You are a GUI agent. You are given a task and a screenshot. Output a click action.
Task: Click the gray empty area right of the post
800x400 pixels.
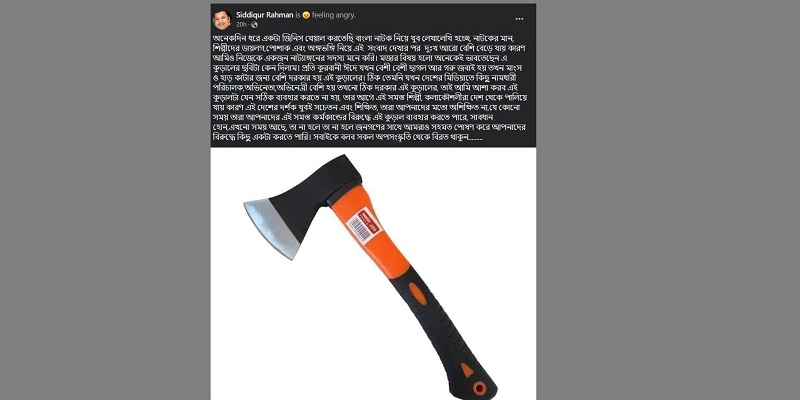pyautogui.click(x=668, y=200)
